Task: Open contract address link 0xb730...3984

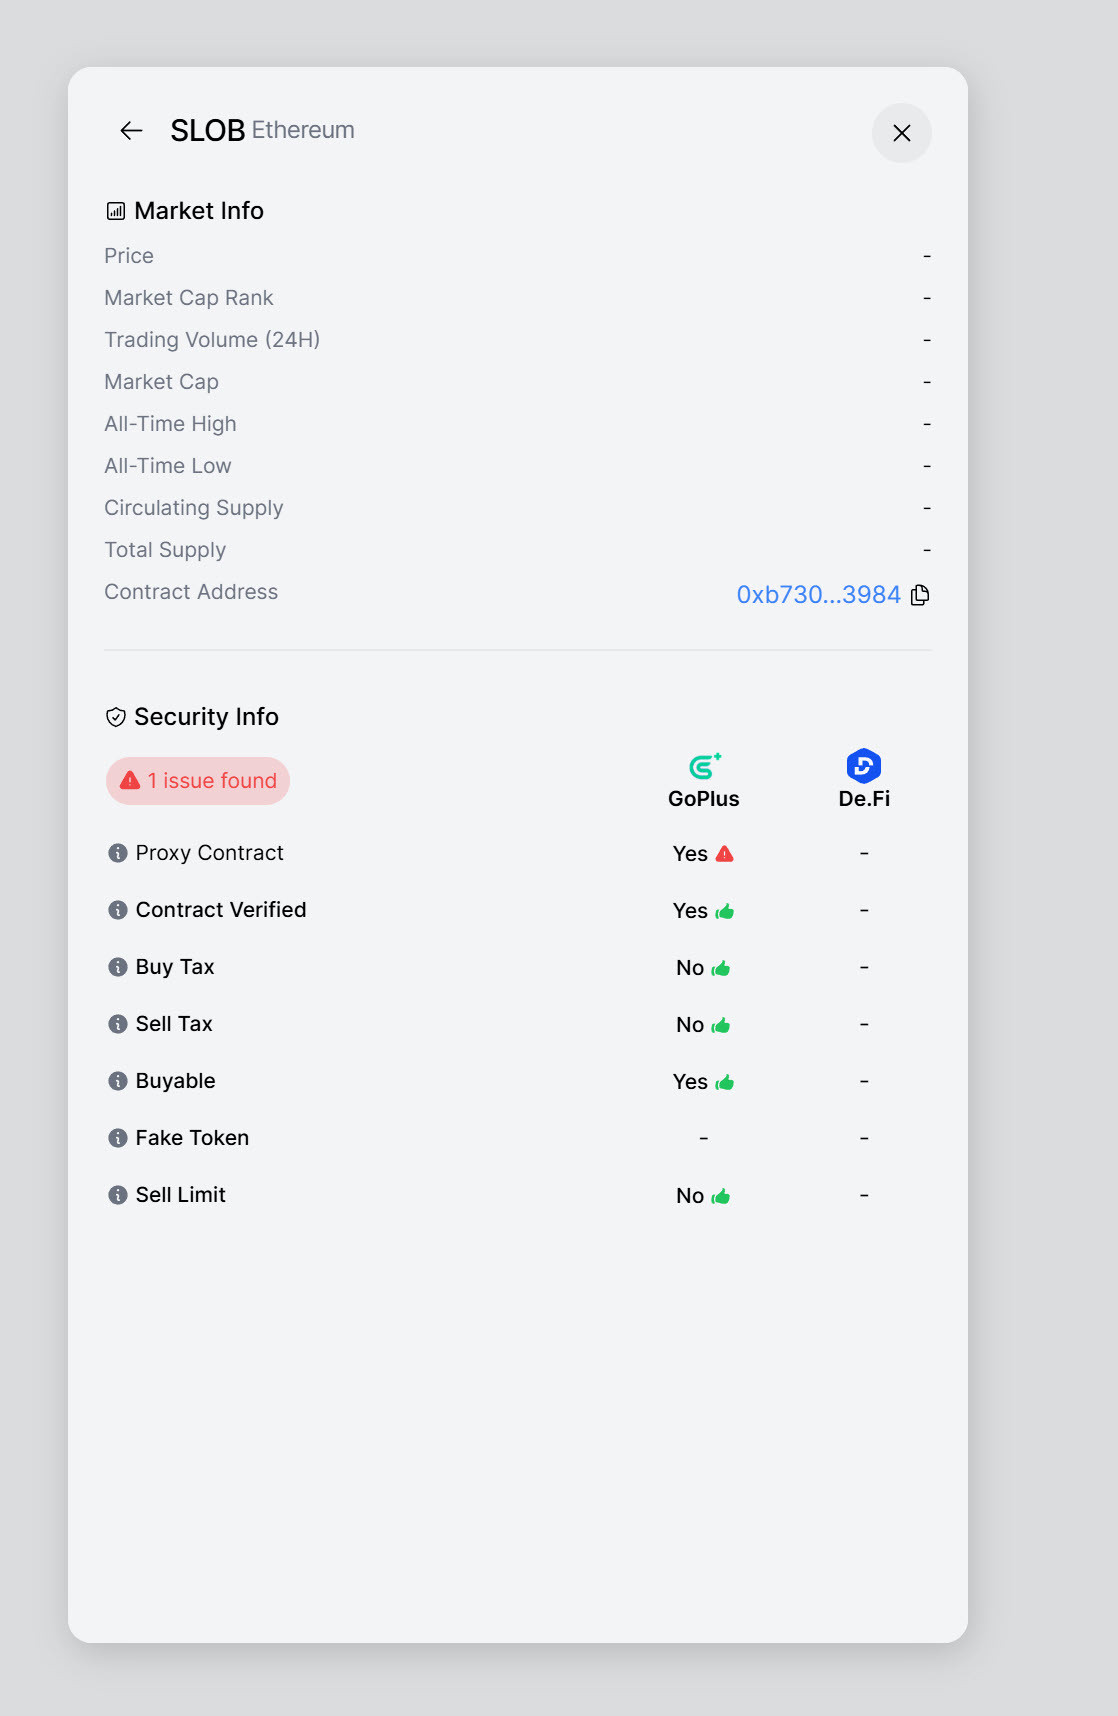Action: [818, 595]
